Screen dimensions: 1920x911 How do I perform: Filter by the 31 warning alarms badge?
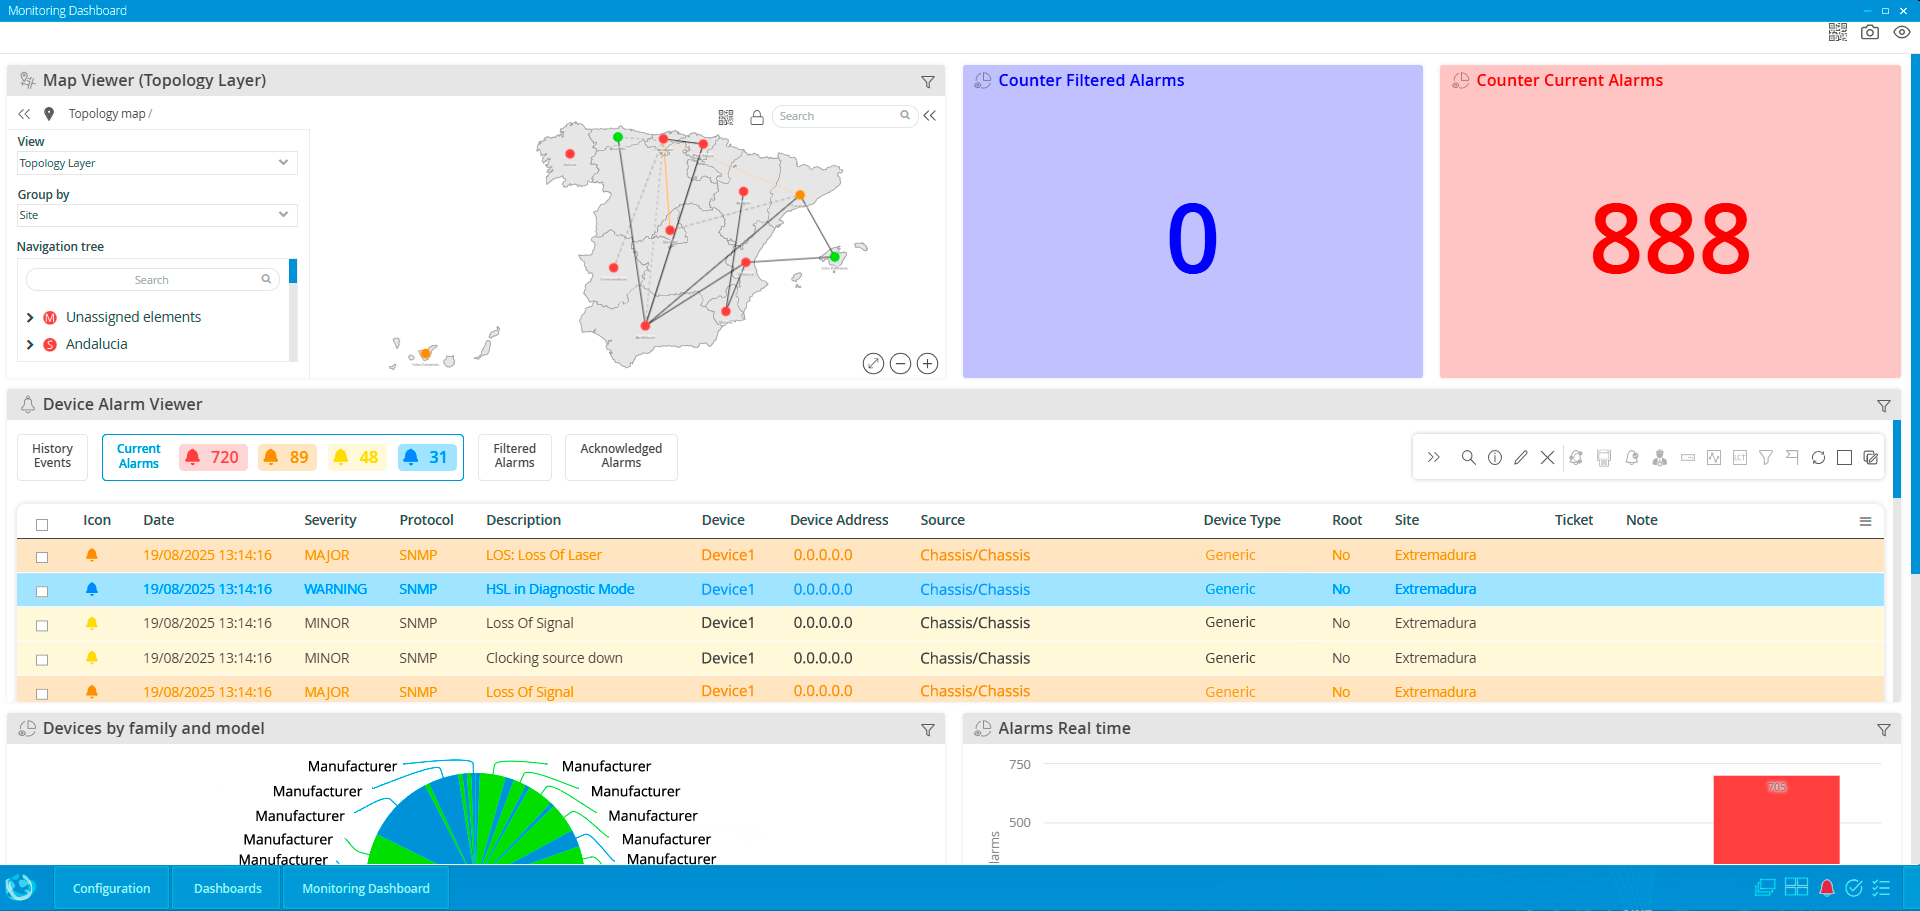[x=426, y=457]
